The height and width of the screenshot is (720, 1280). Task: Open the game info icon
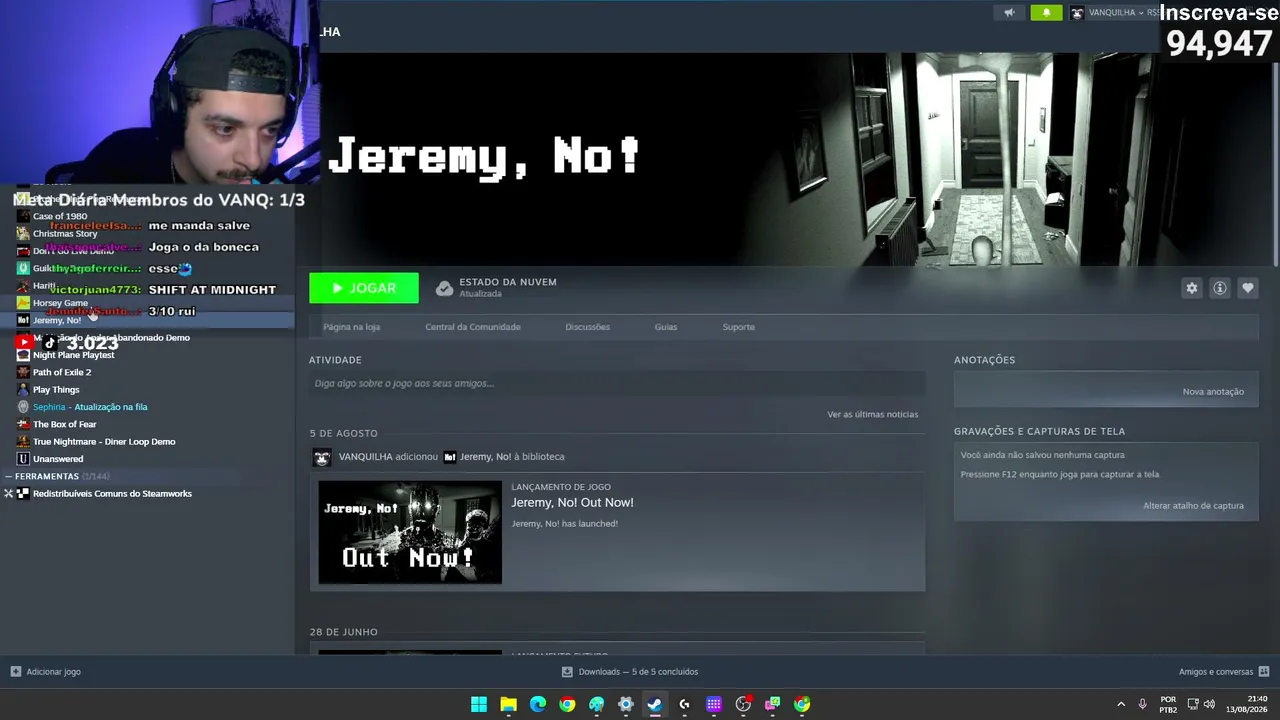pos(1219,288)
